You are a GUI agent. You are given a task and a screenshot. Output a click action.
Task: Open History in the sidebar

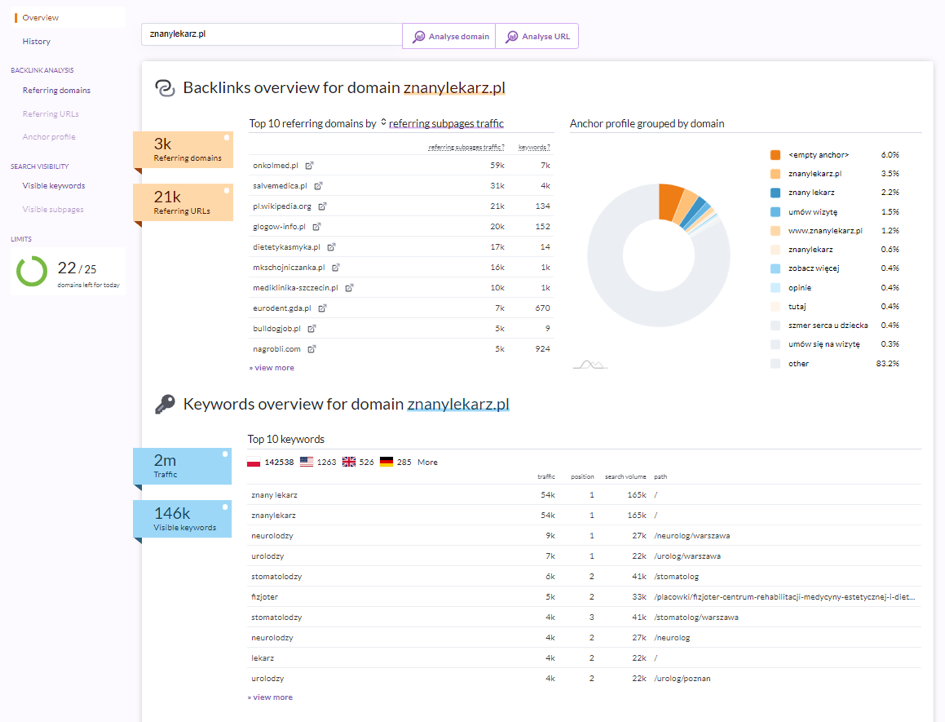coord(36,42)
